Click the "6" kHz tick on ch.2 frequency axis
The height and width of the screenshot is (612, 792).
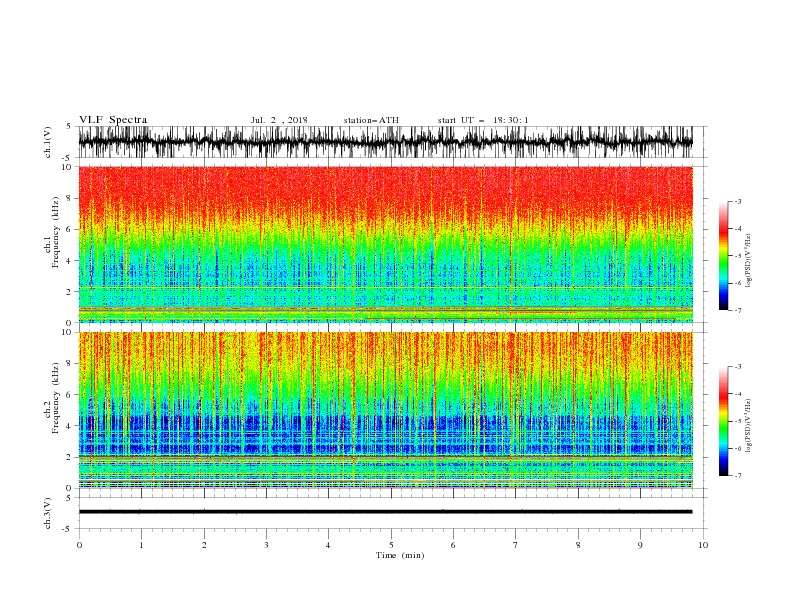point(70,395)
